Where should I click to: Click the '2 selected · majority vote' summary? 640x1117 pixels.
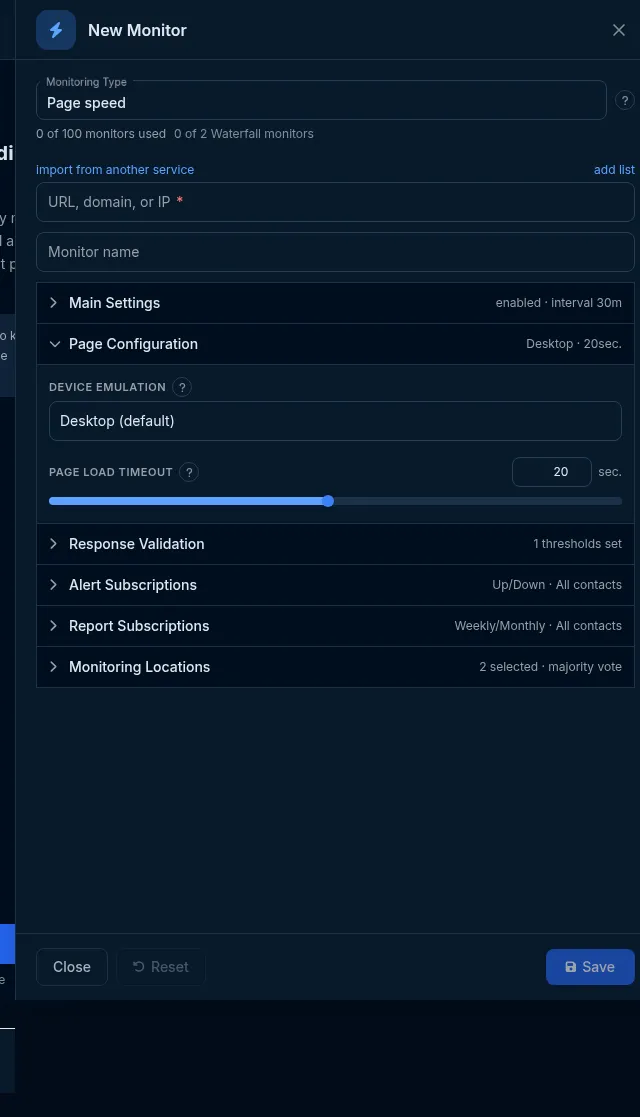(x=550, y=667)
